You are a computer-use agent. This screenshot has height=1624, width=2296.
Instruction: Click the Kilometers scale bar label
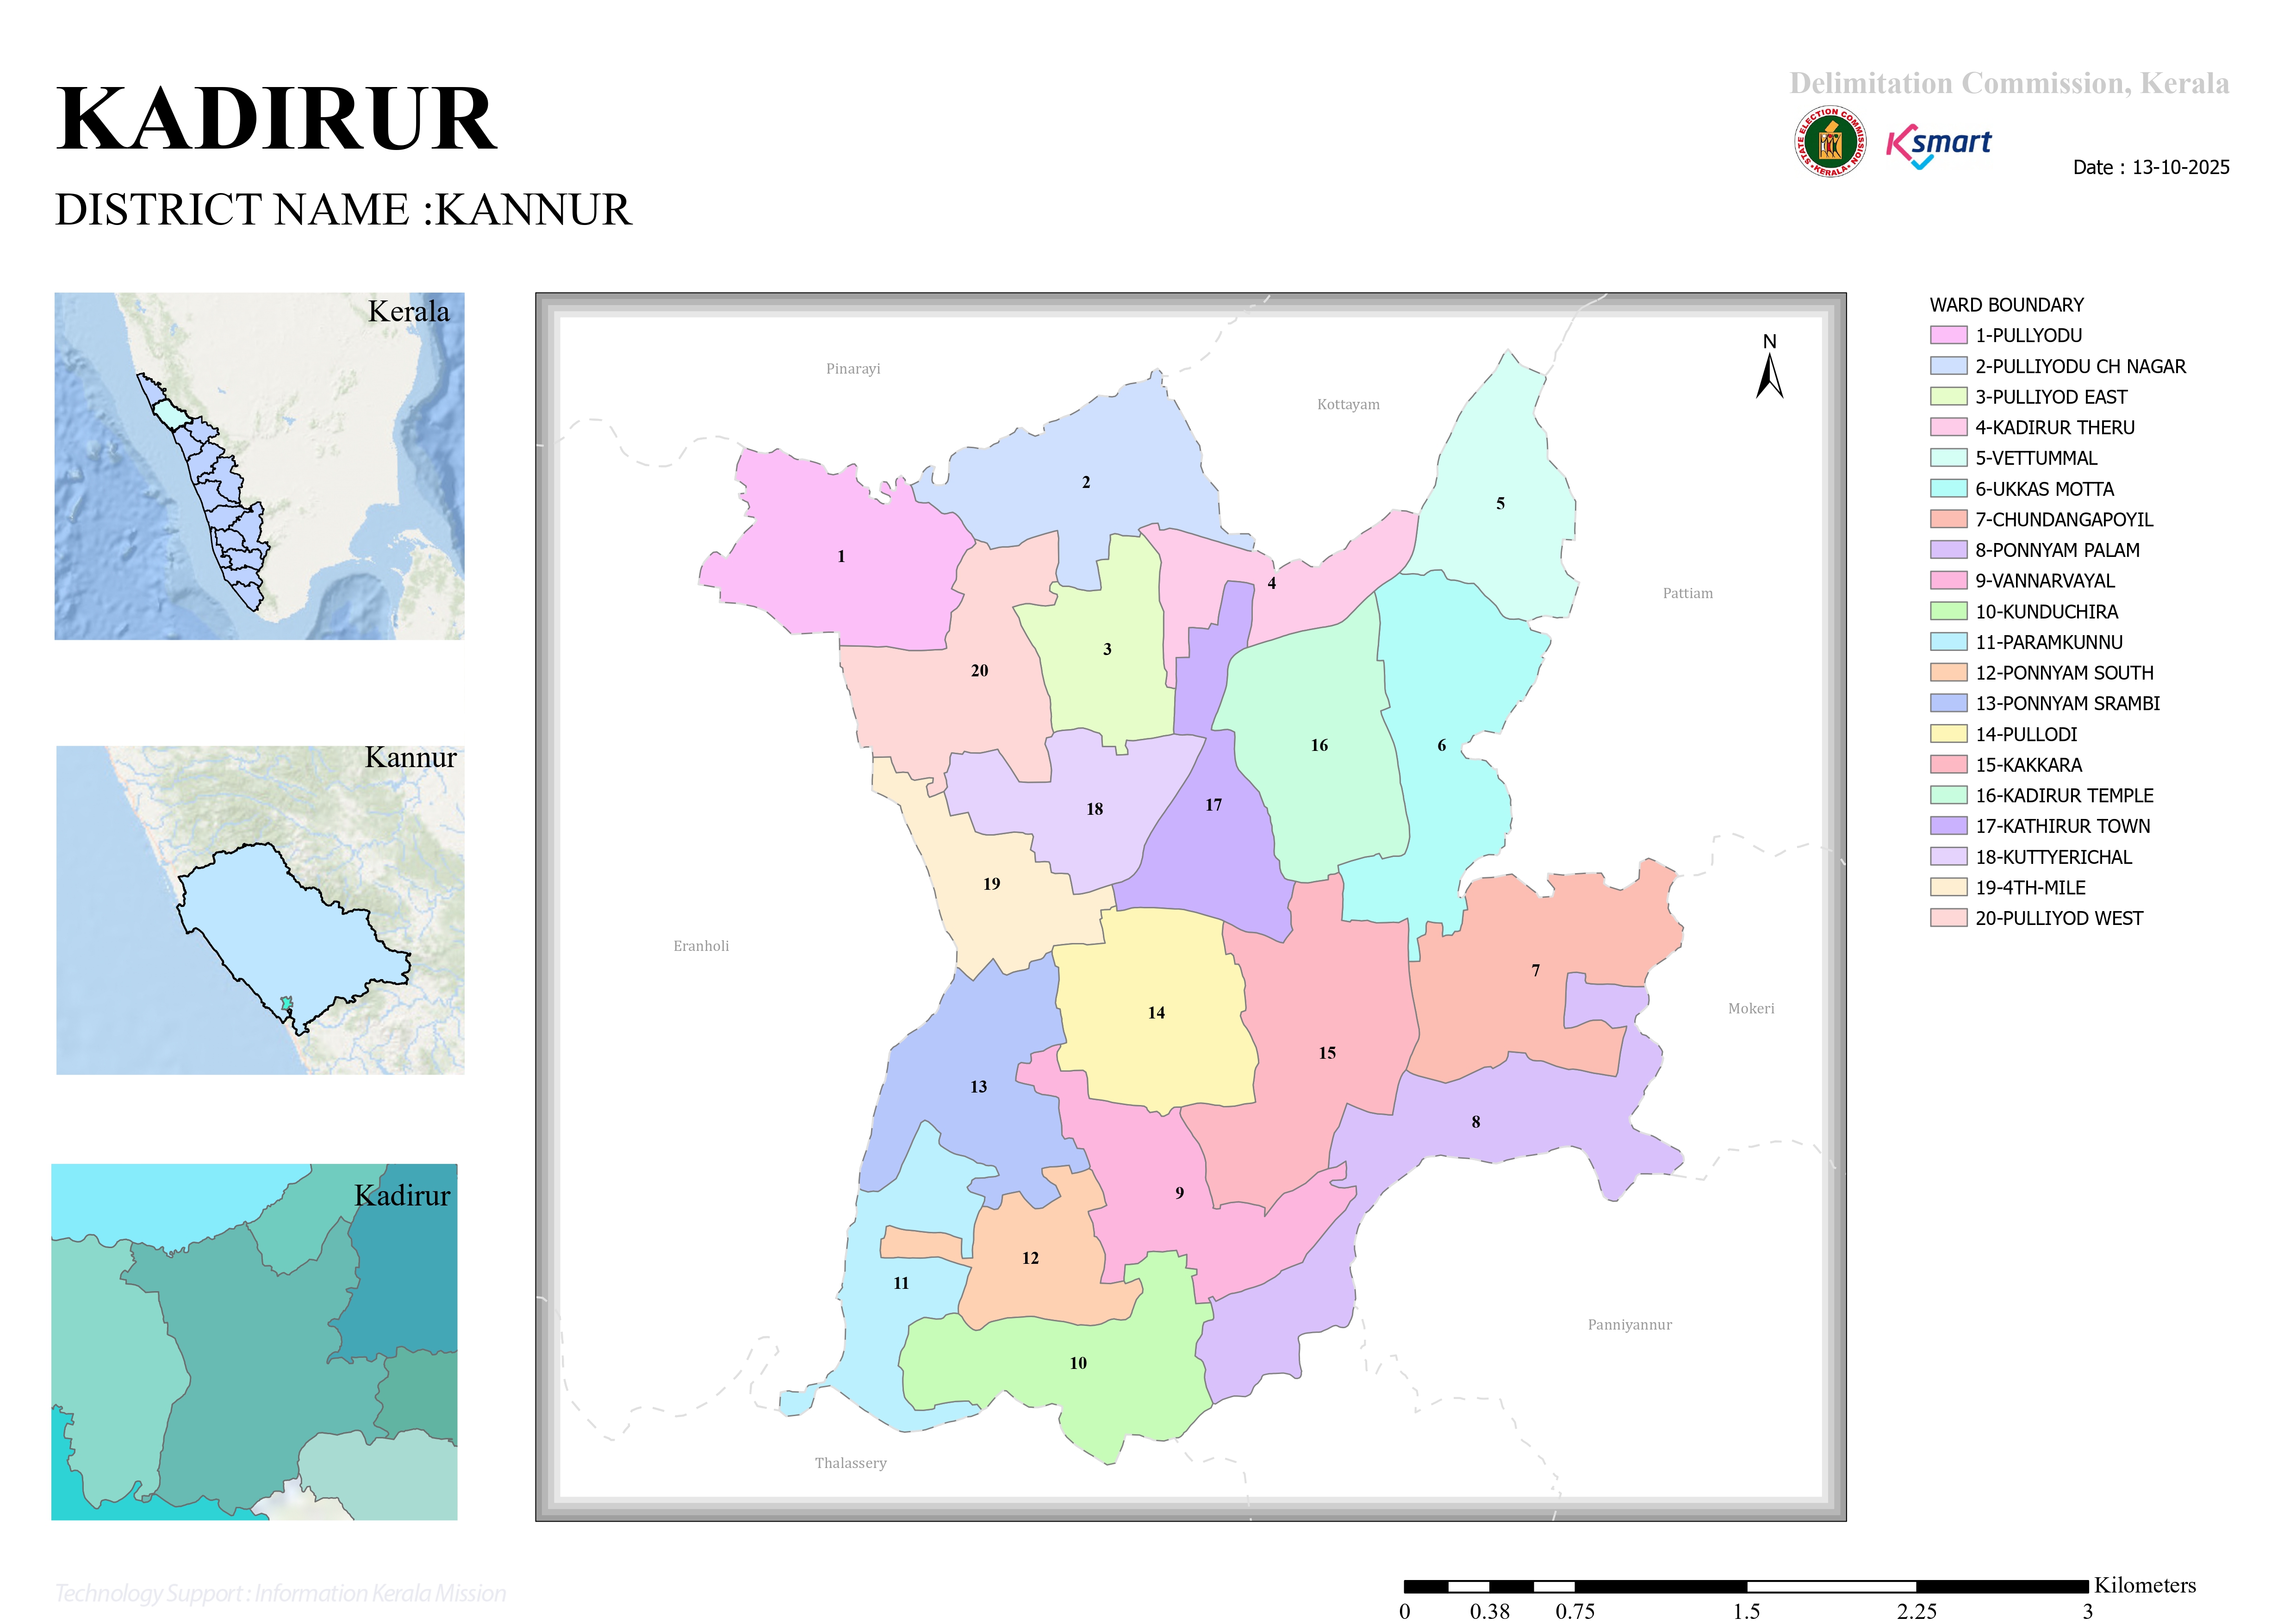pyautogui.click(x=2144, y=1585)
